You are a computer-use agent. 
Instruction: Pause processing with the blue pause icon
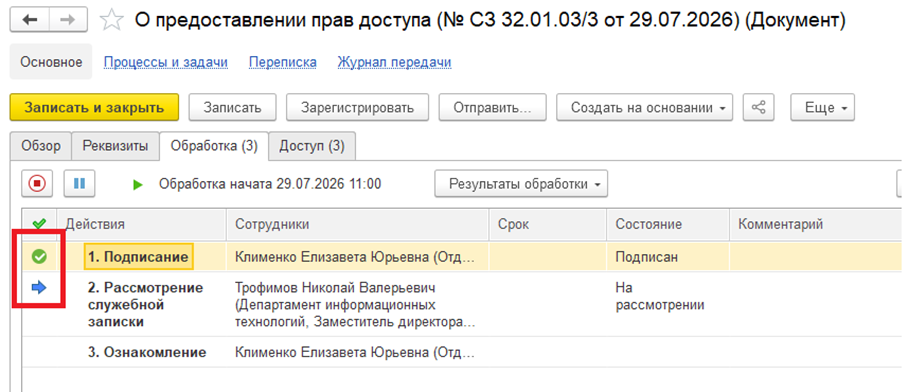(79, 184)
